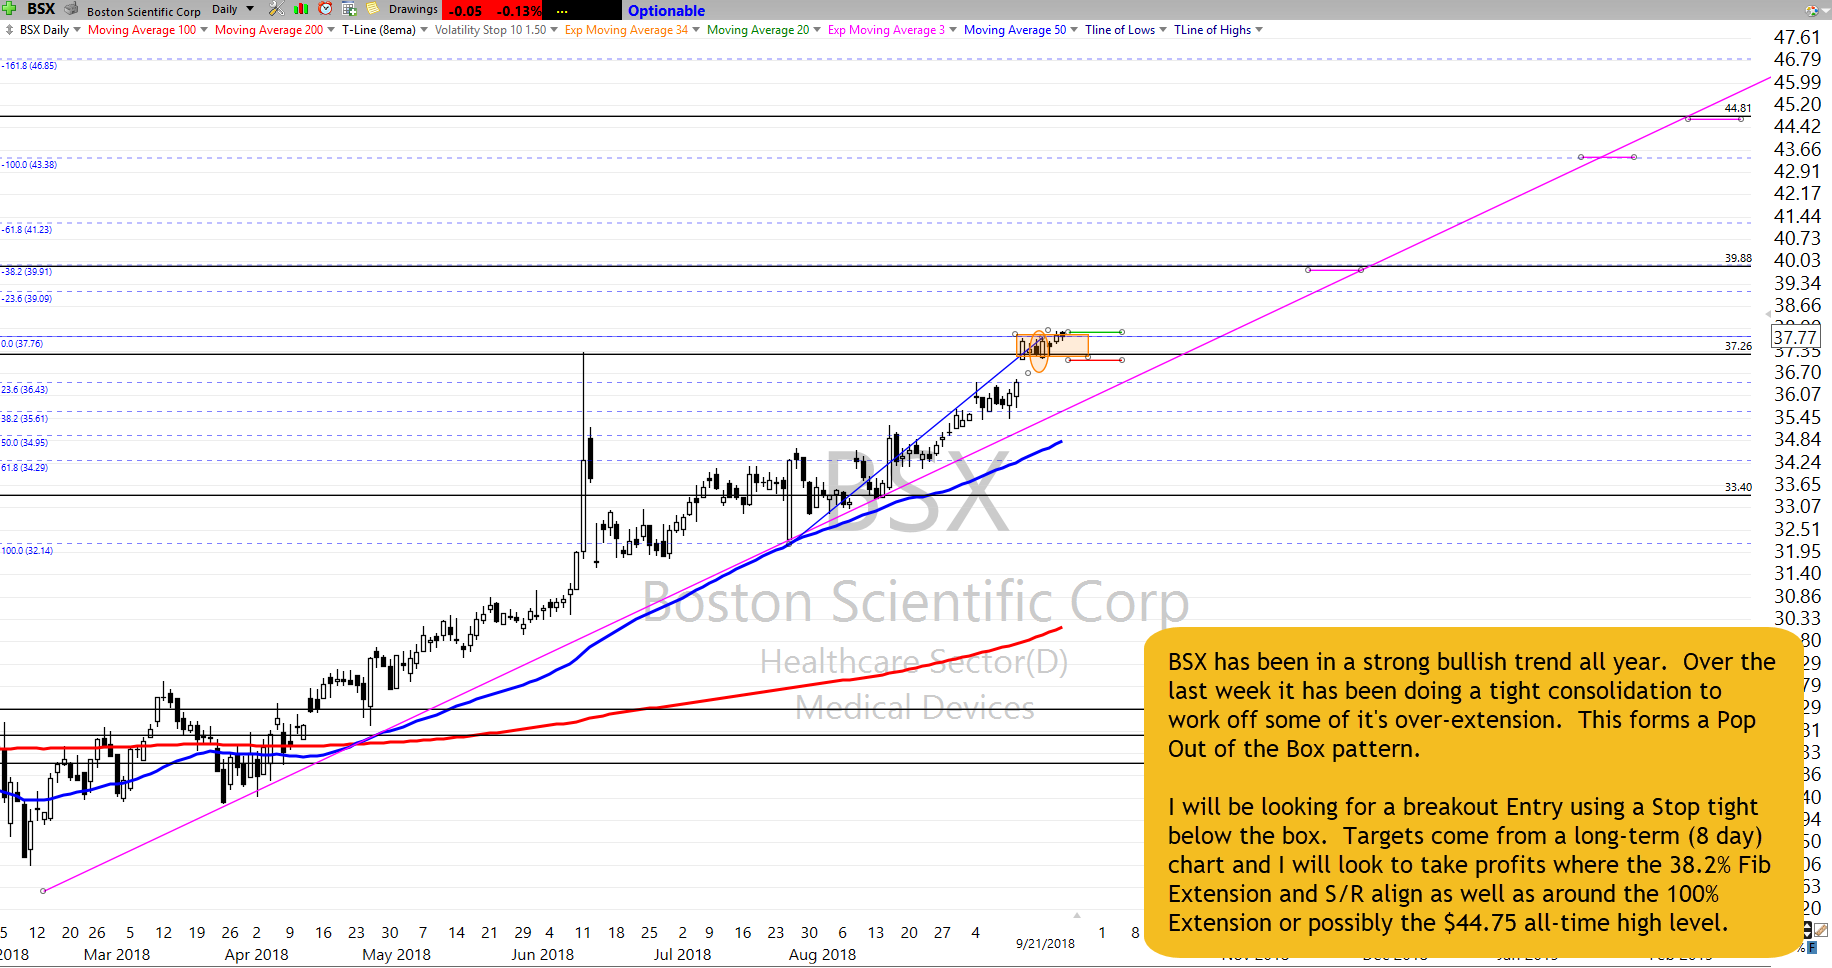Click the Jun 2018 label on time axis

(542, 954)
